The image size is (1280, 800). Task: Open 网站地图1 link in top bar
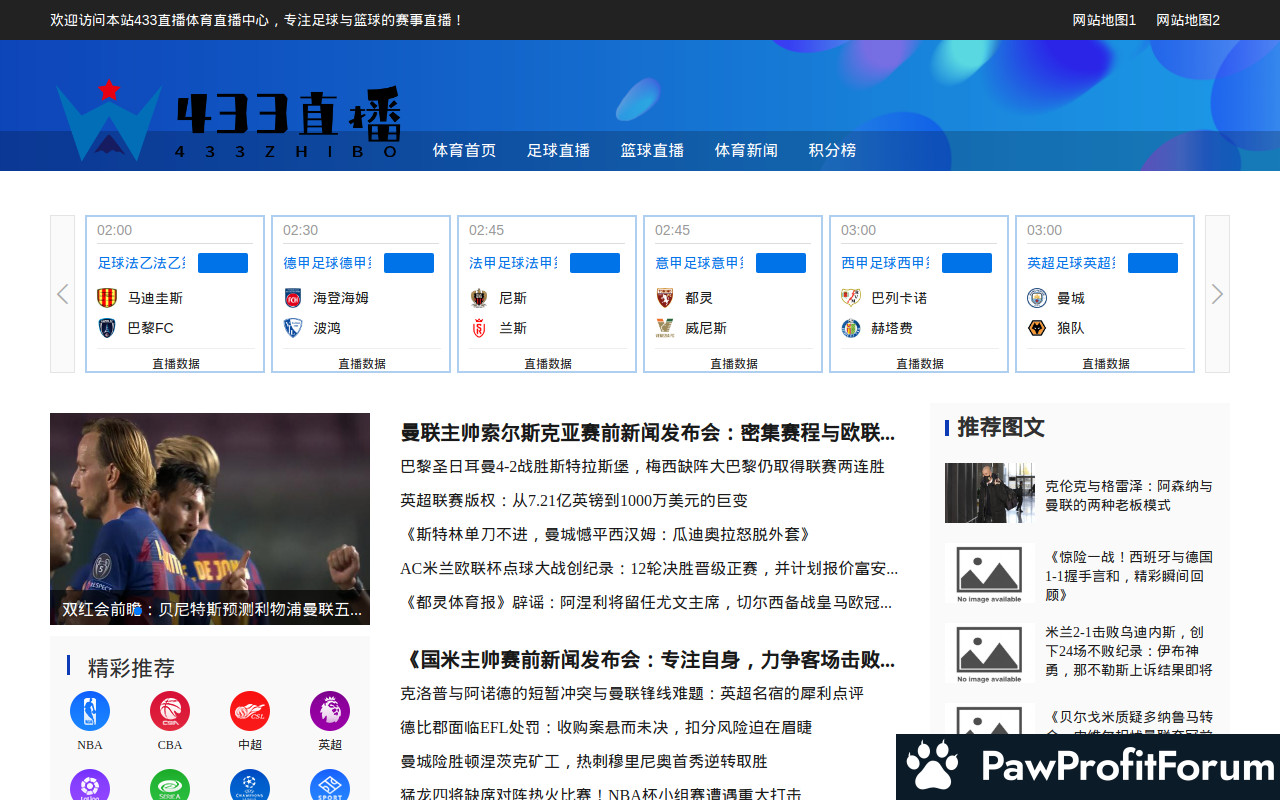[1104, 20]
